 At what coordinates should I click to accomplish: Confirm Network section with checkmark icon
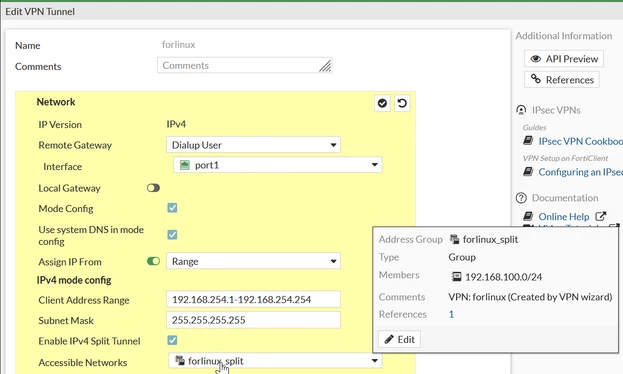[x=382, y=103]
